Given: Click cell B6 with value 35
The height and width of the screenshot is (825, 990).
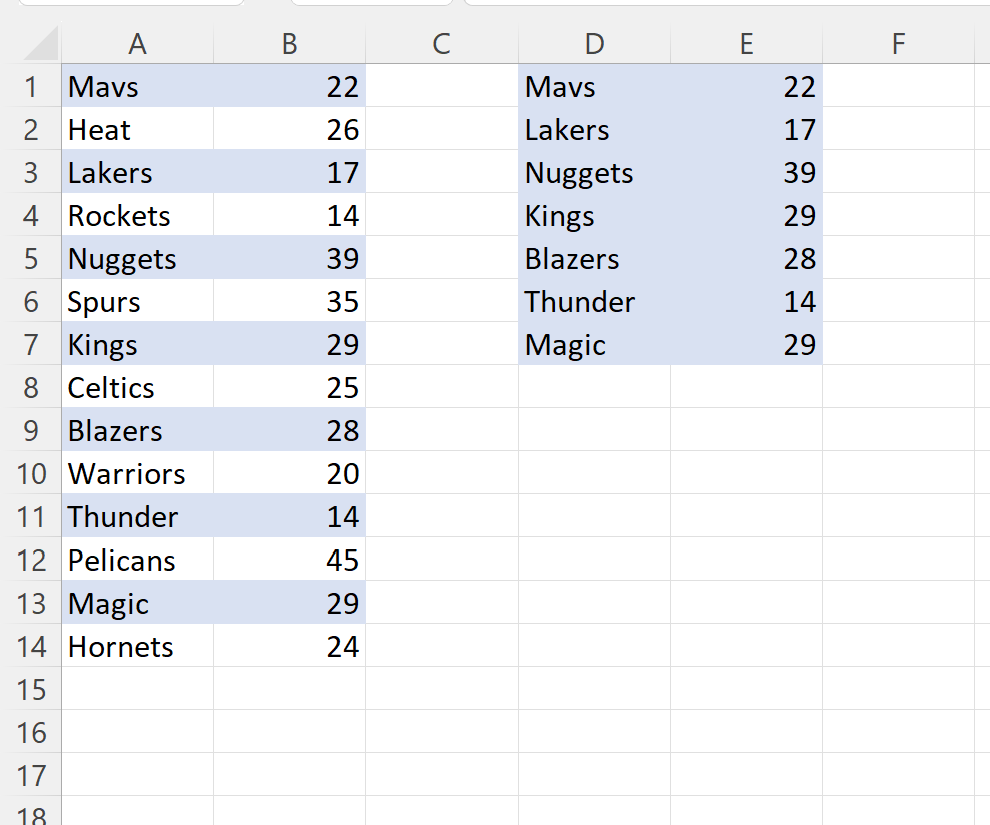Looking at the screenshot, I should [290, 301].
